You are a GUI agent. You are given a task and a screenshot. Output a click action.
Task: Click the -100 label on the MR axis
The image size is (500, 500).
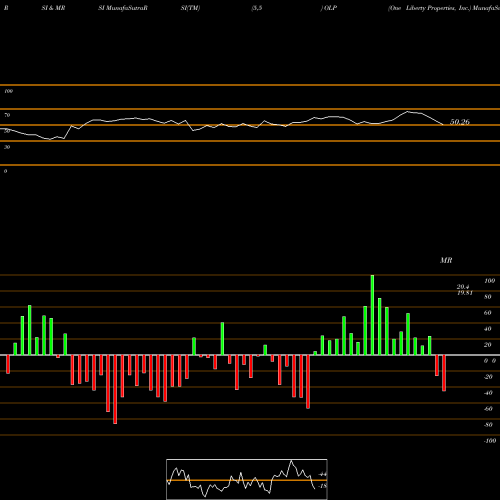(490, 441)
